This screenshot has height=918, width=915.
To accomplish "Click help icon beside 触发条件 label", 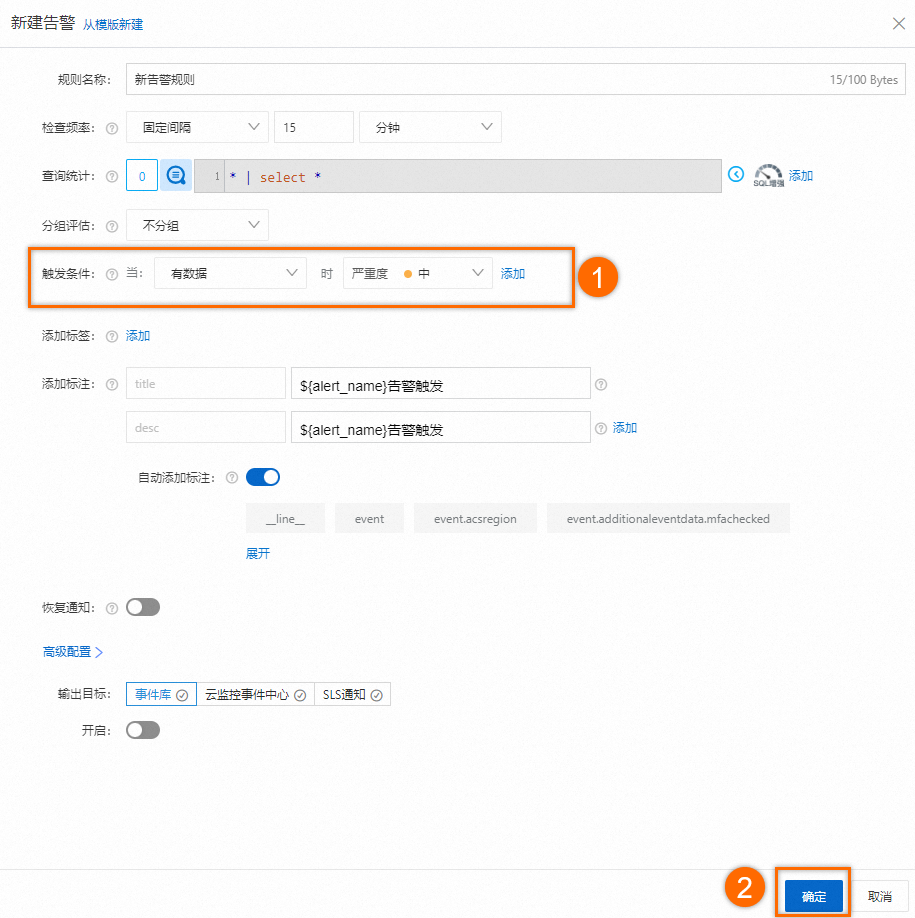I will [x=112, y=274].
